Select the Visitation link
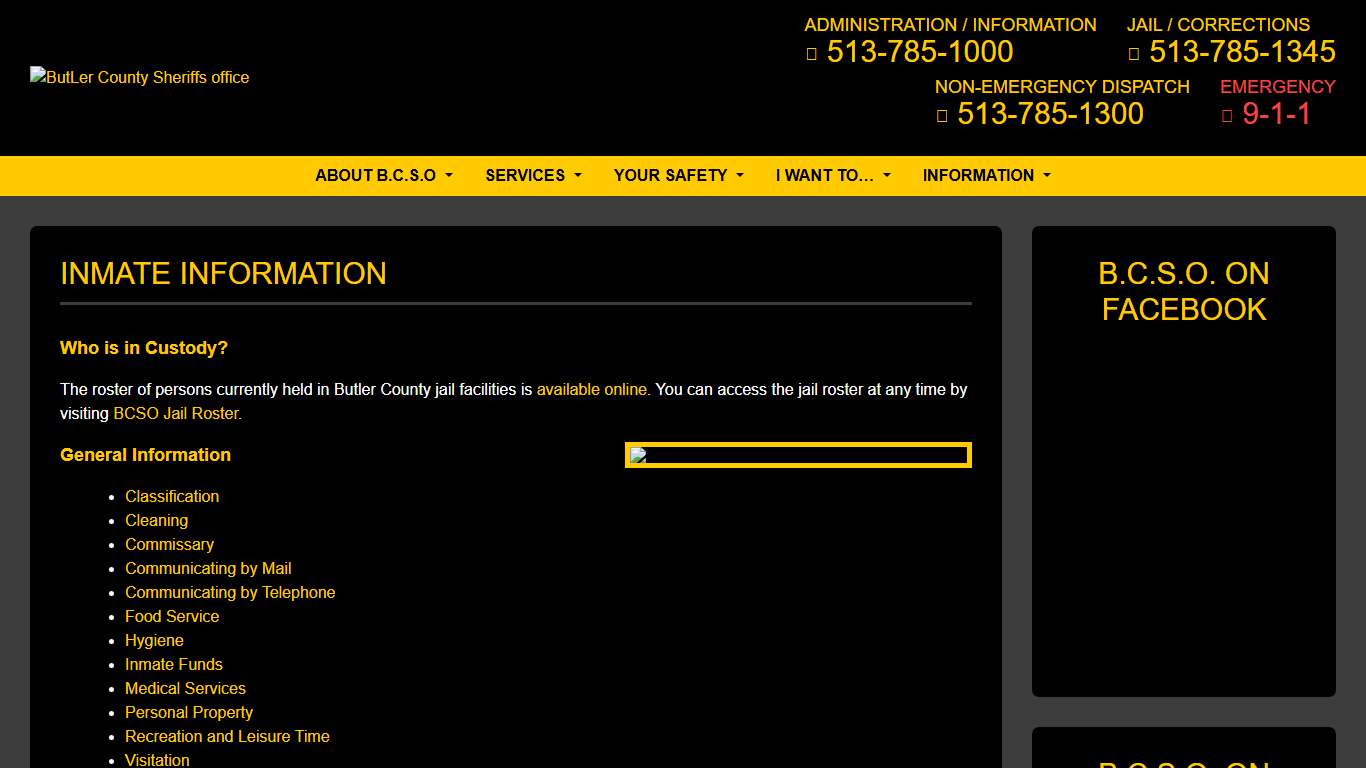This screenshot has width=1366, height=768. pyautogui.click(x=157, y=760)
